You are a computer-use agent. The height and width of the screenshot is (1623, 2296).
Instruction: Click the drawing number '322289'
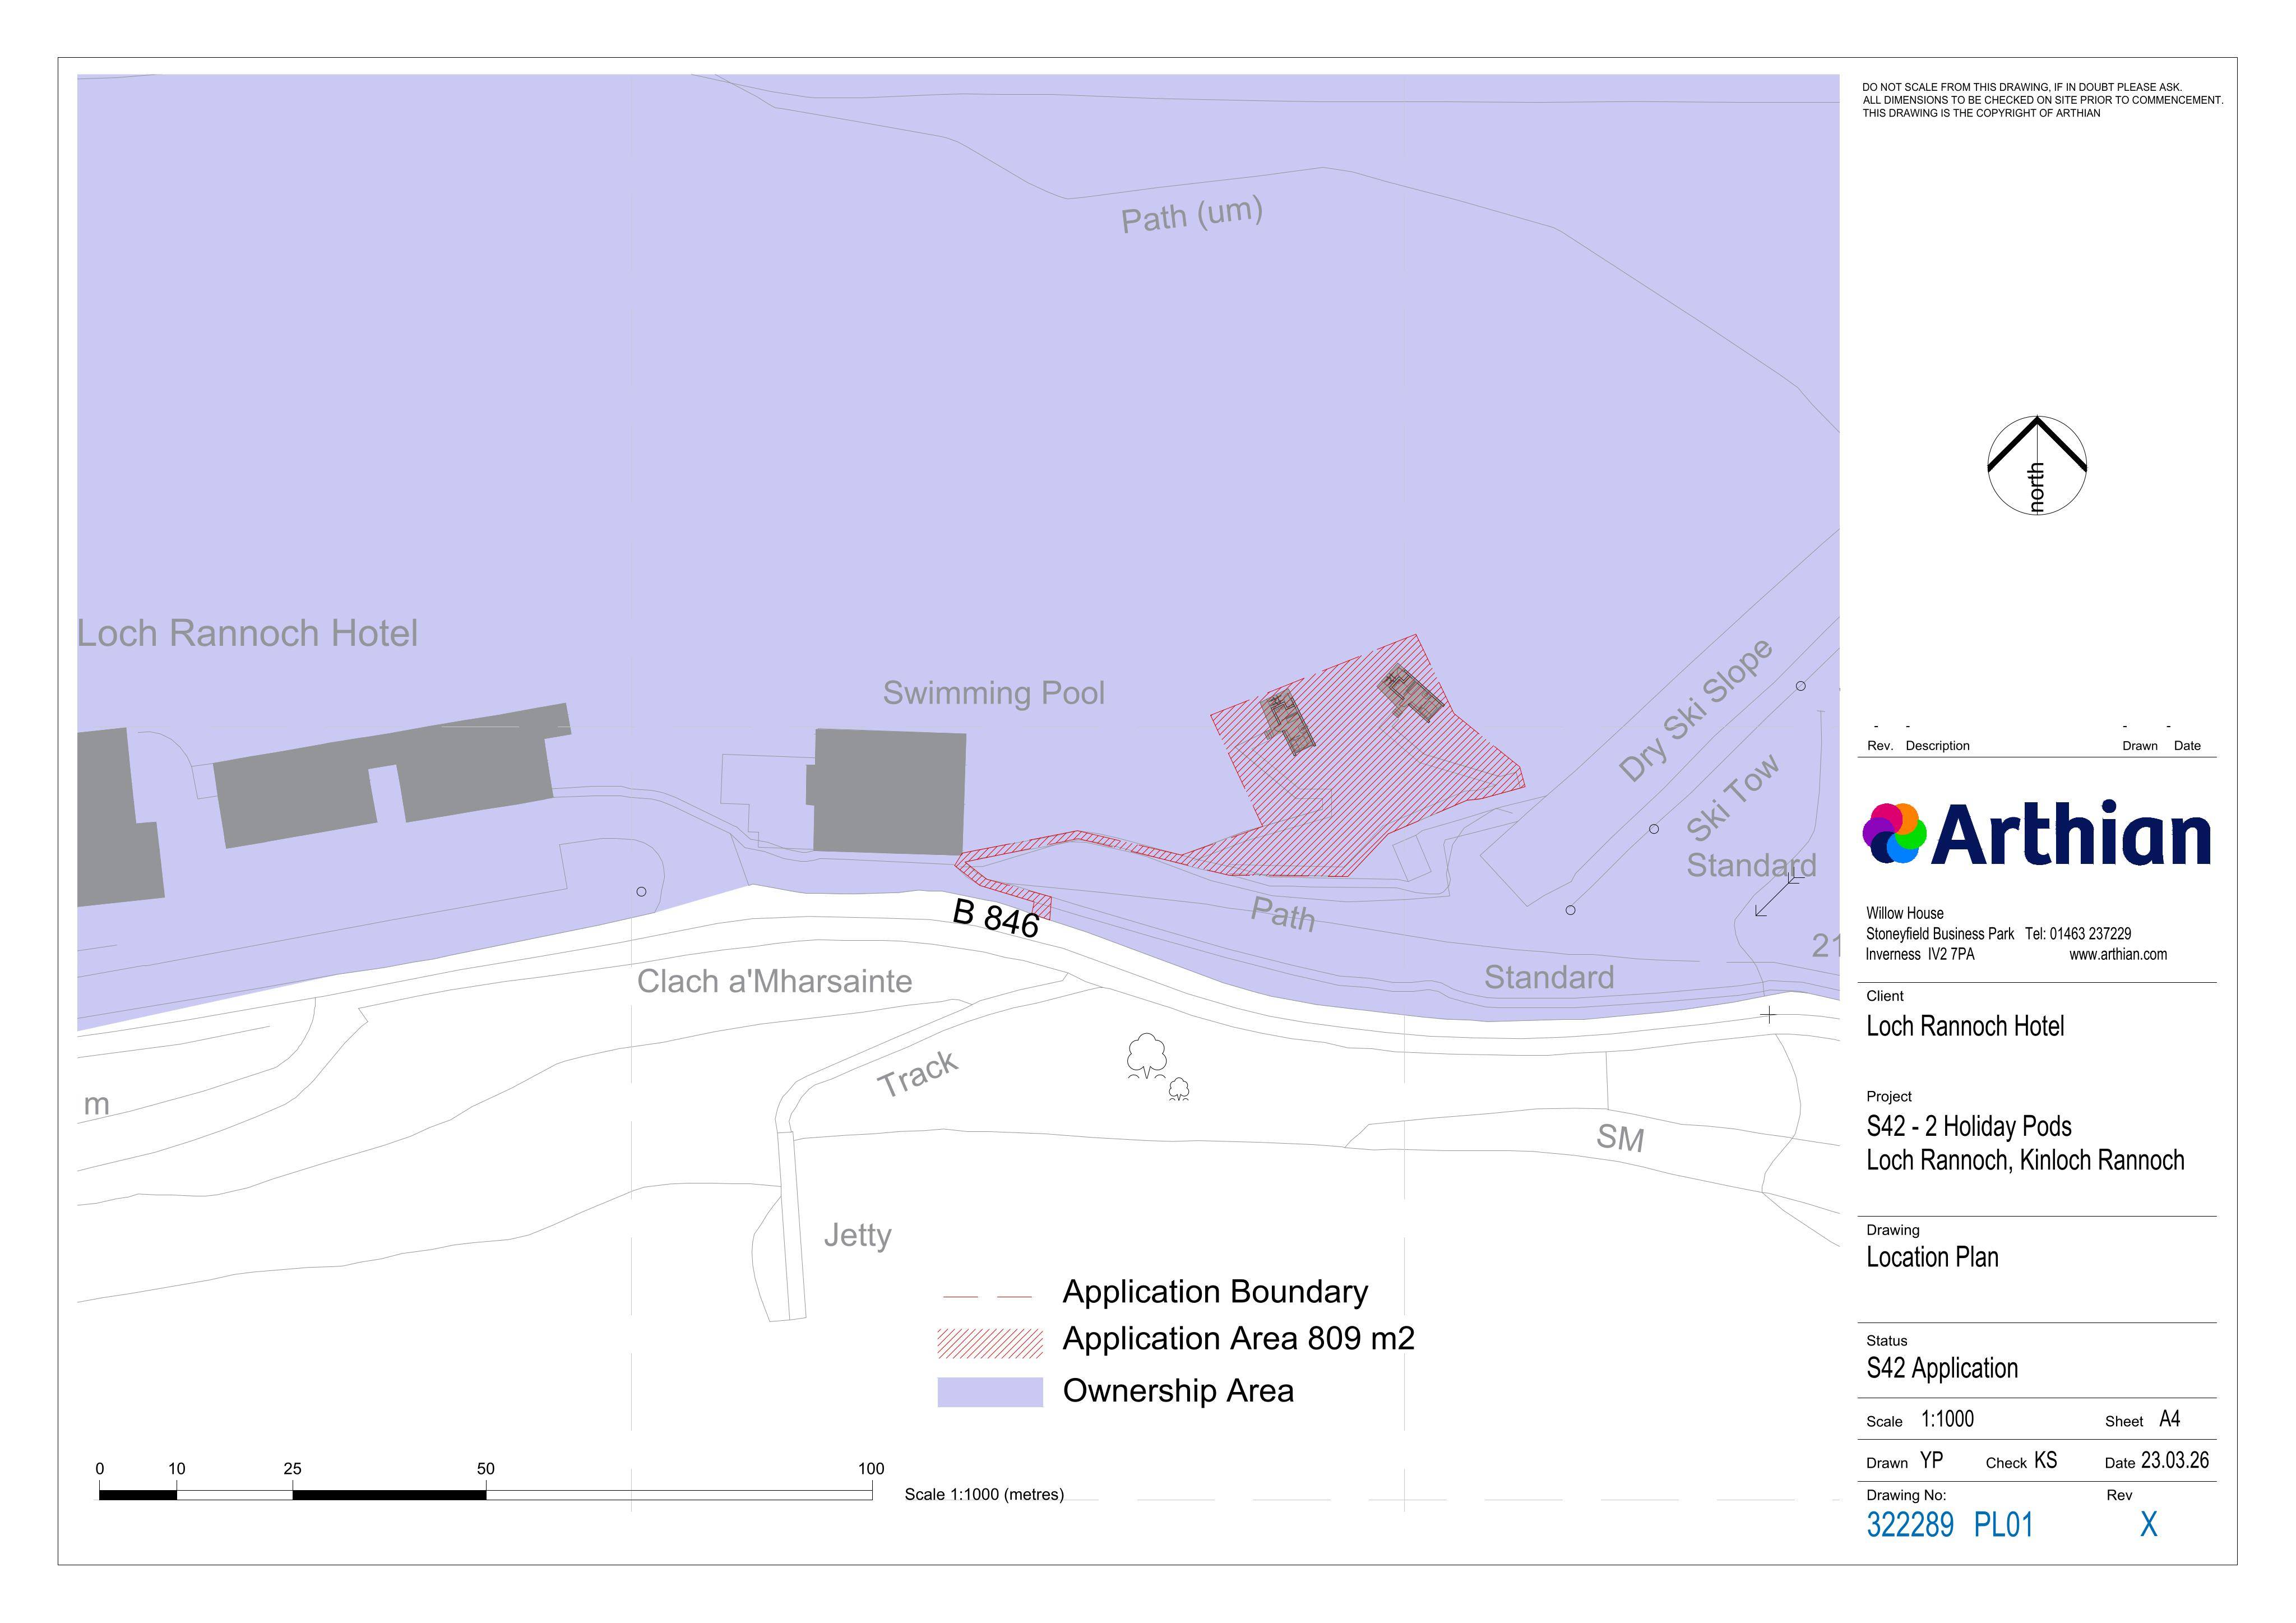pos(1910,1525)
